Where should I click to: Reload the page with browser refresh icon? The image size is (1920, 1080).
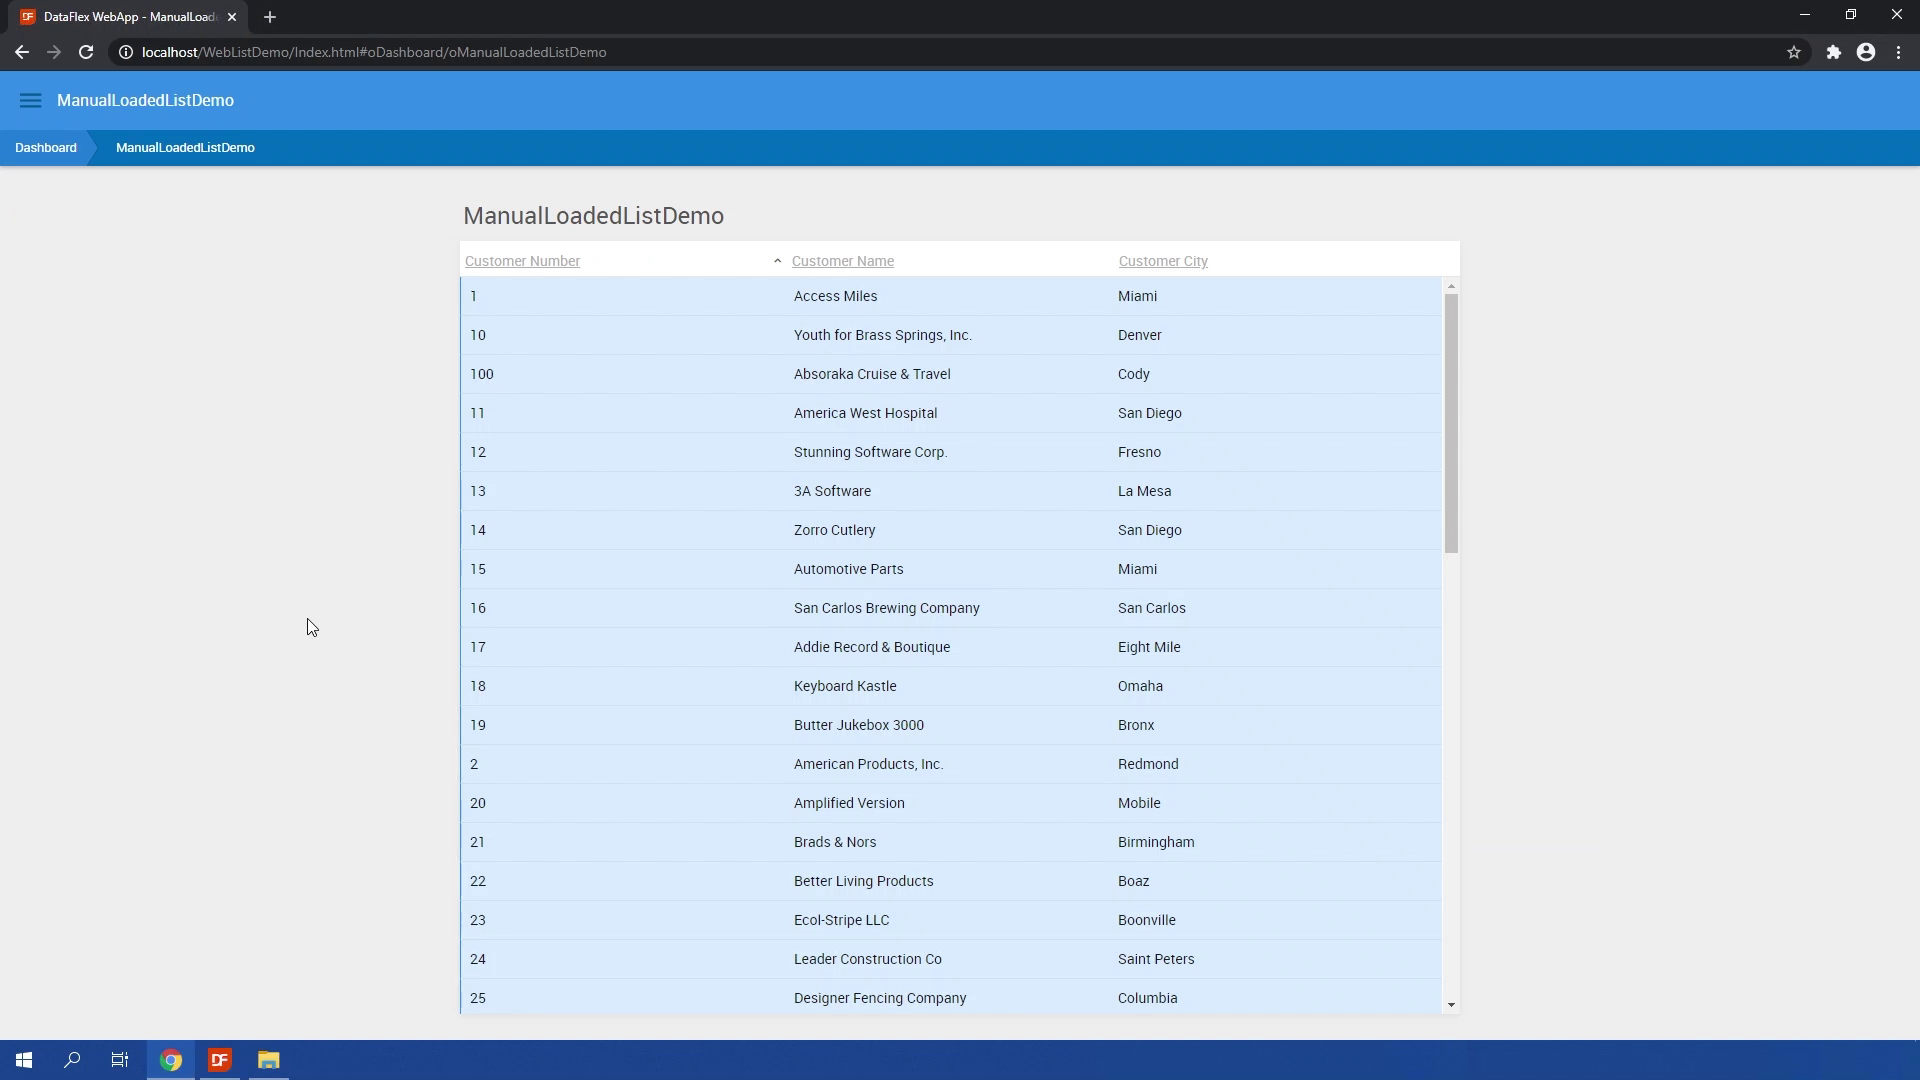click(x=86, y=52)
